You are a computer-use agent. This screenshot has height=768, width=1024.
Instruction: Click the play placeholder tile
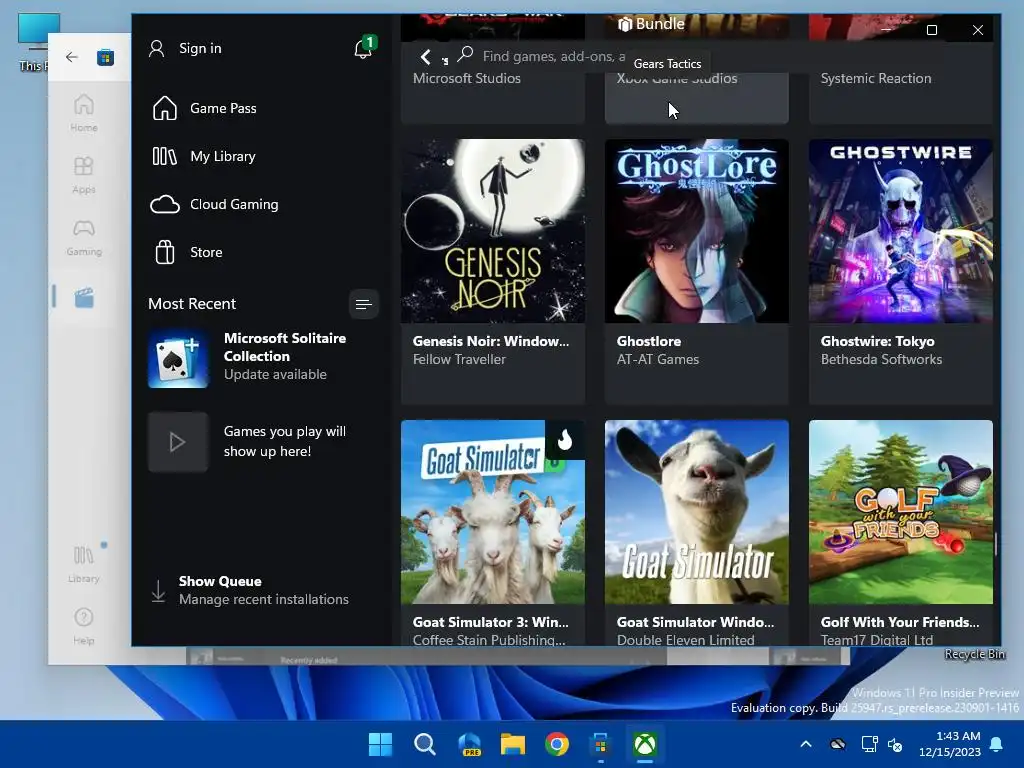178,442
